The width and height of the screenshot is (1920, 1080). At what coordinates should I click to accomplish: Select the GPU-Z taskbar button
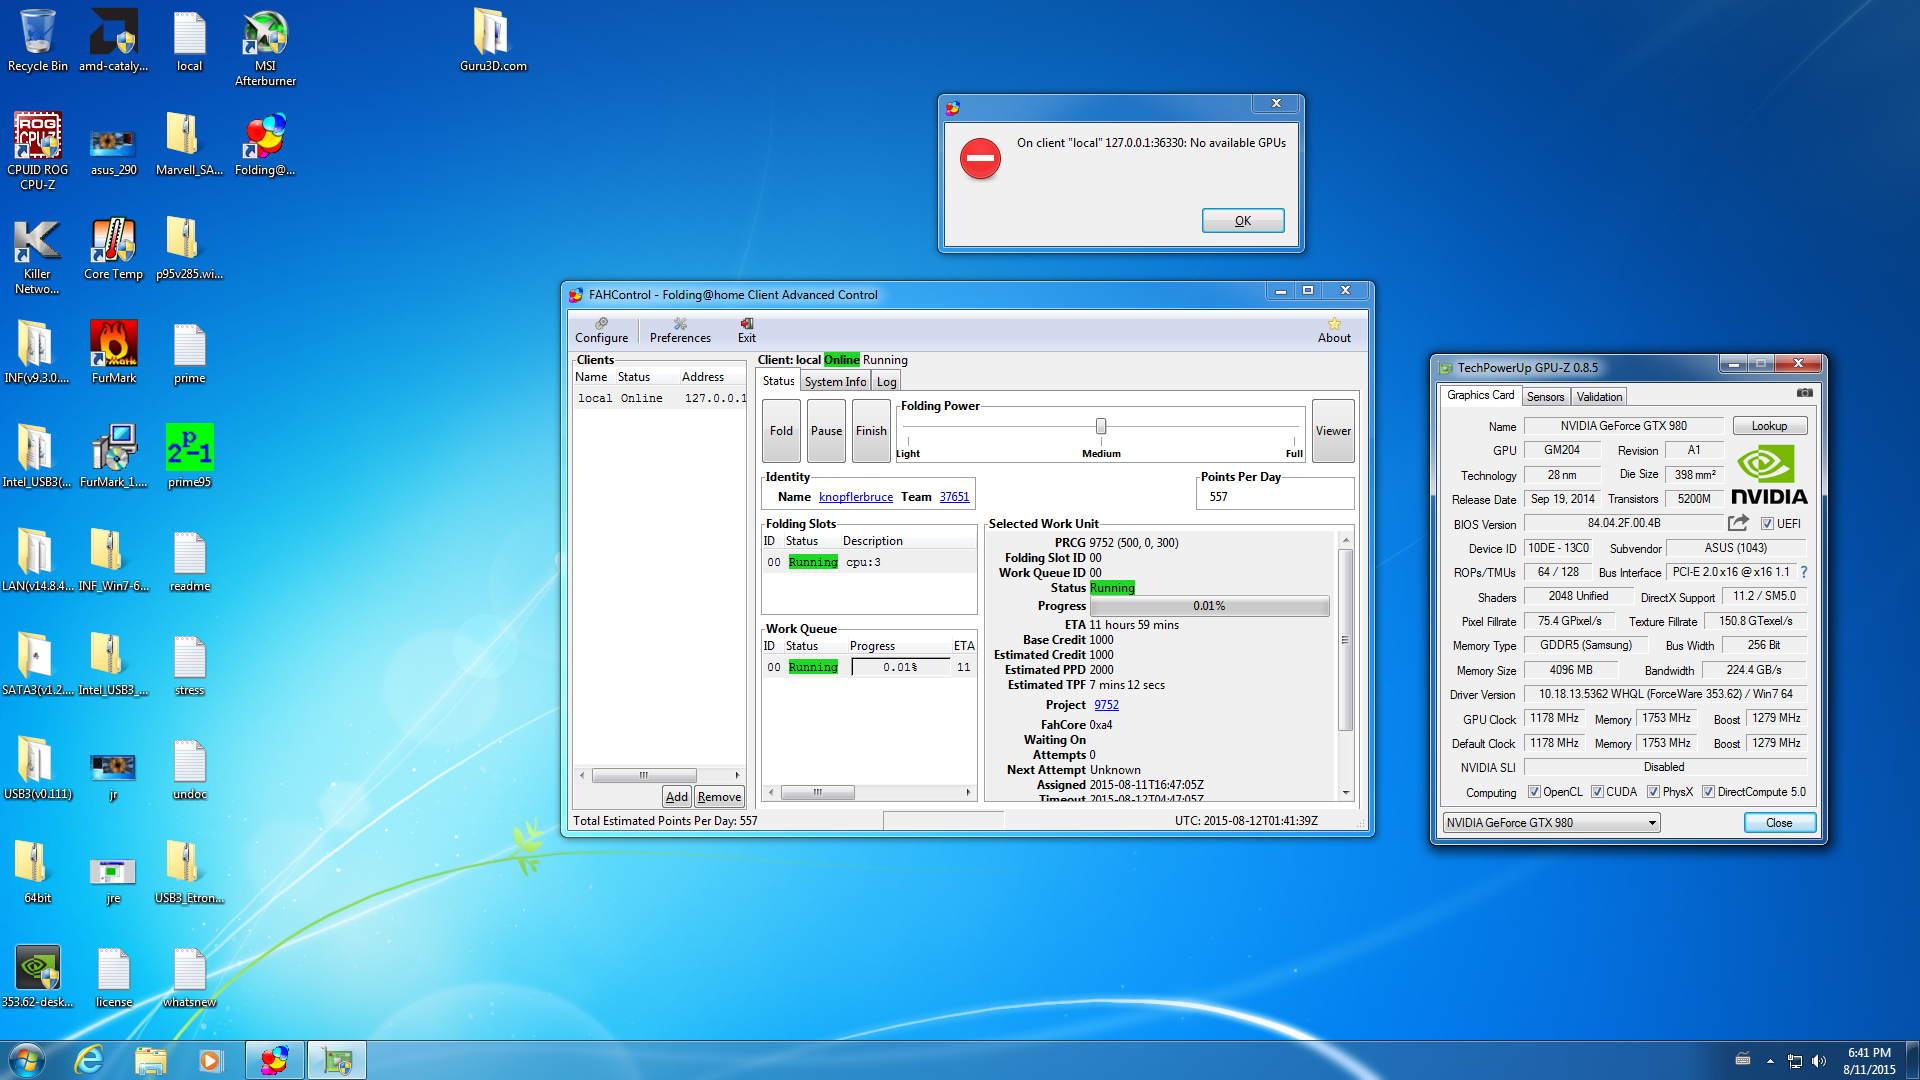coord(337,1060)
